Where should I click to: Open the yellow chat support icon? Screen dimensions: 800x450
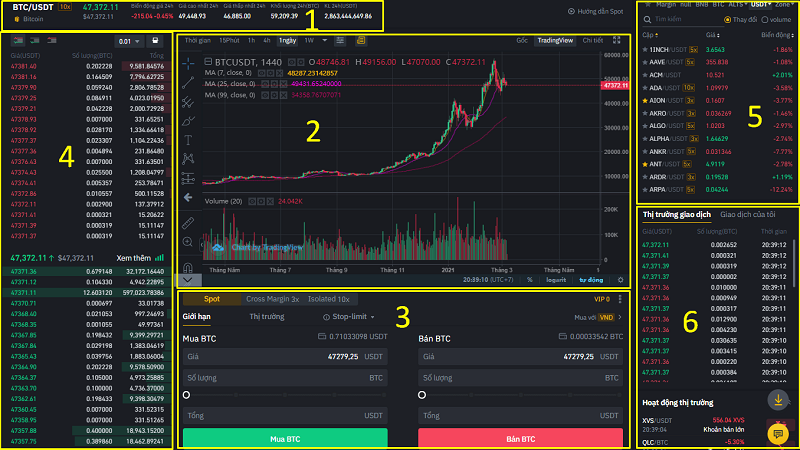(x=778, y=434)
